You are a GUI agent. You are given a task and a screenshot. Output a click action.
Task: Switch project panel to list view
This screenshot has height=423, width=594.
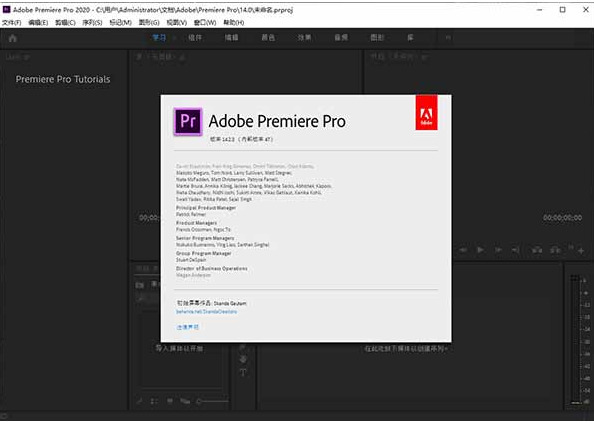coord(154,401)
